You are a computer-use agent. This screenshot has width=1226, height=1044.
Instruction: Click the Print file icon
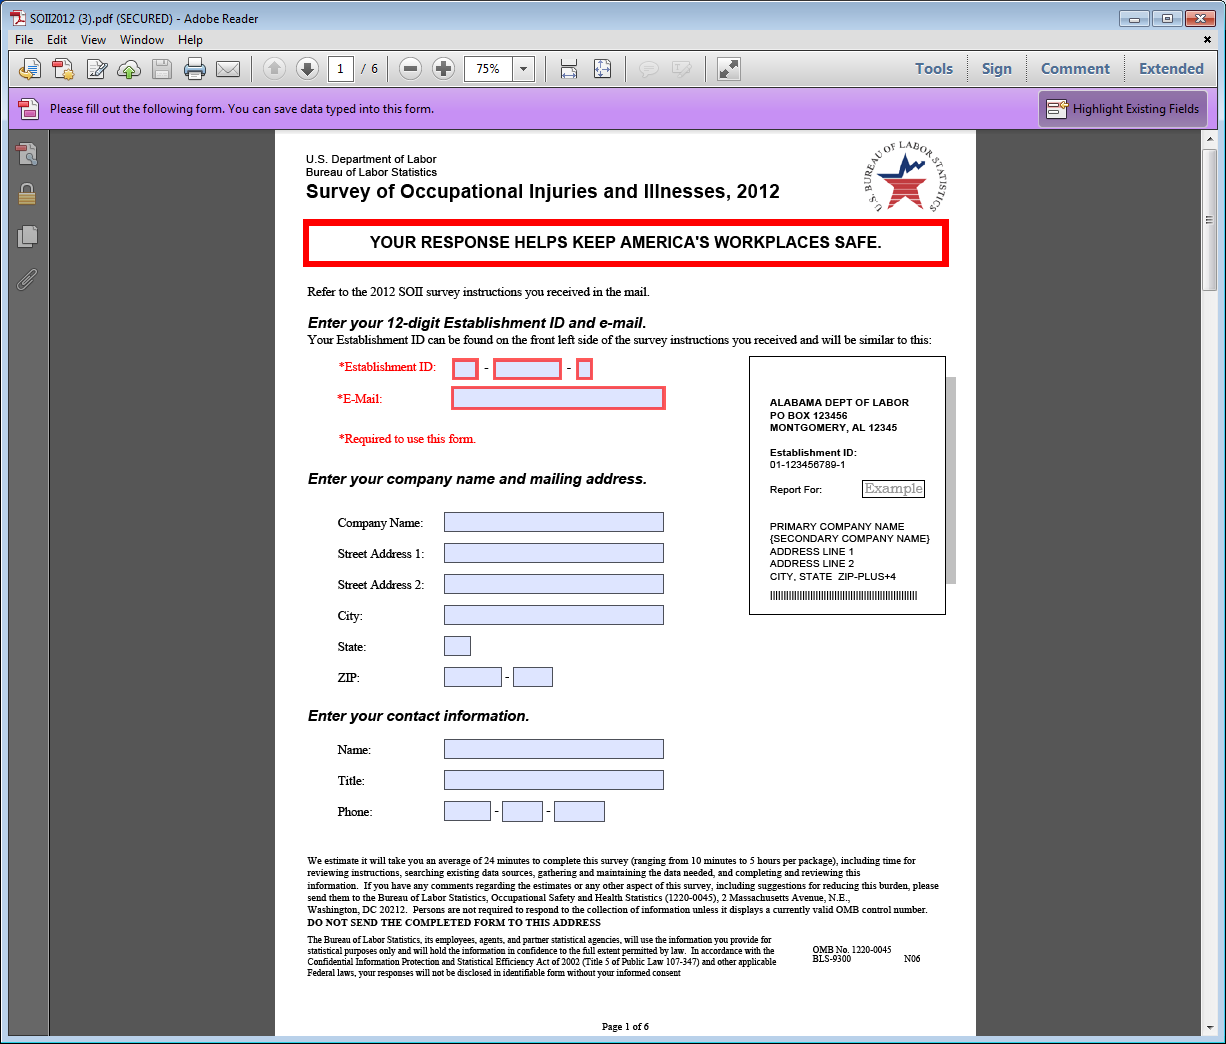point(195,69)
